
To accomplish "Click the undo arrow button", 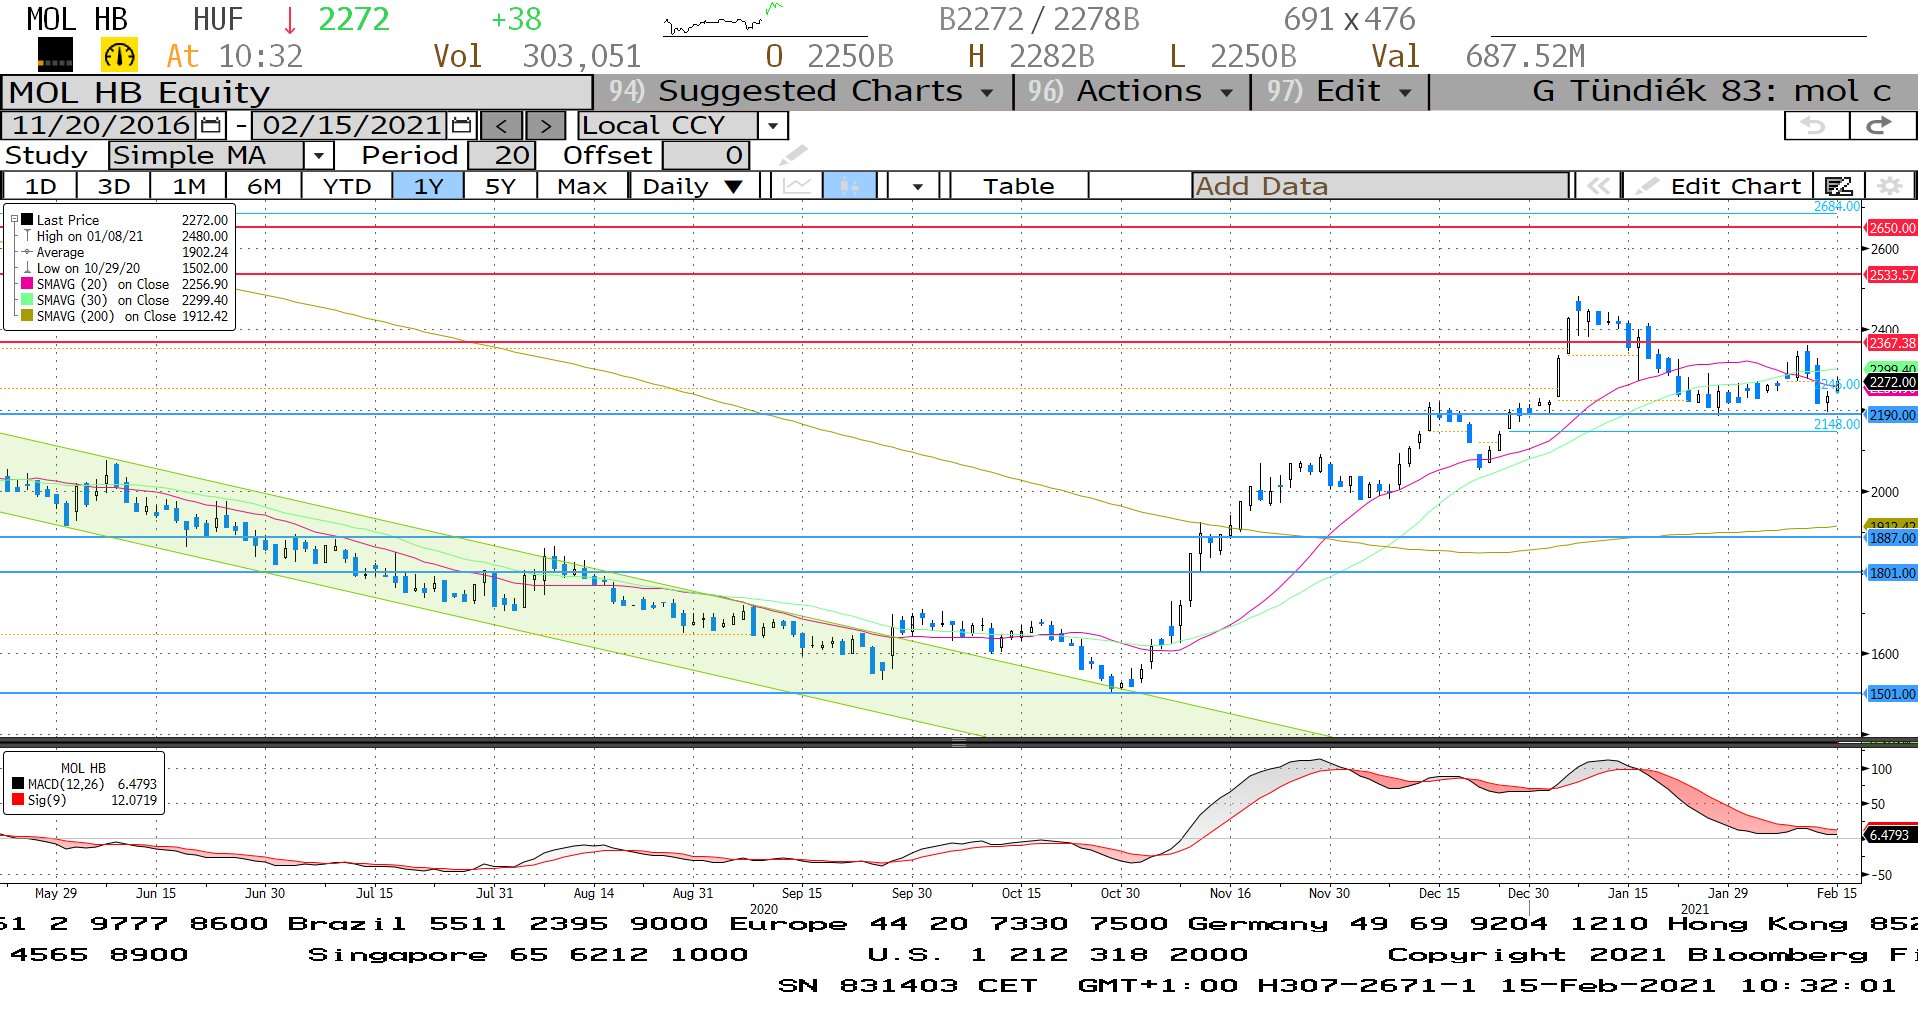I will (x=1815, y=126).
